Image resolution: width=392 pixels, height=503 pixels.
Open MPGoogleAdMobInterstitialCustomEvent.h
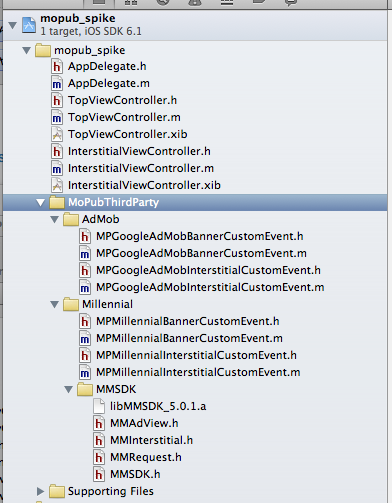pyautogui.click(x=208, y=270)
